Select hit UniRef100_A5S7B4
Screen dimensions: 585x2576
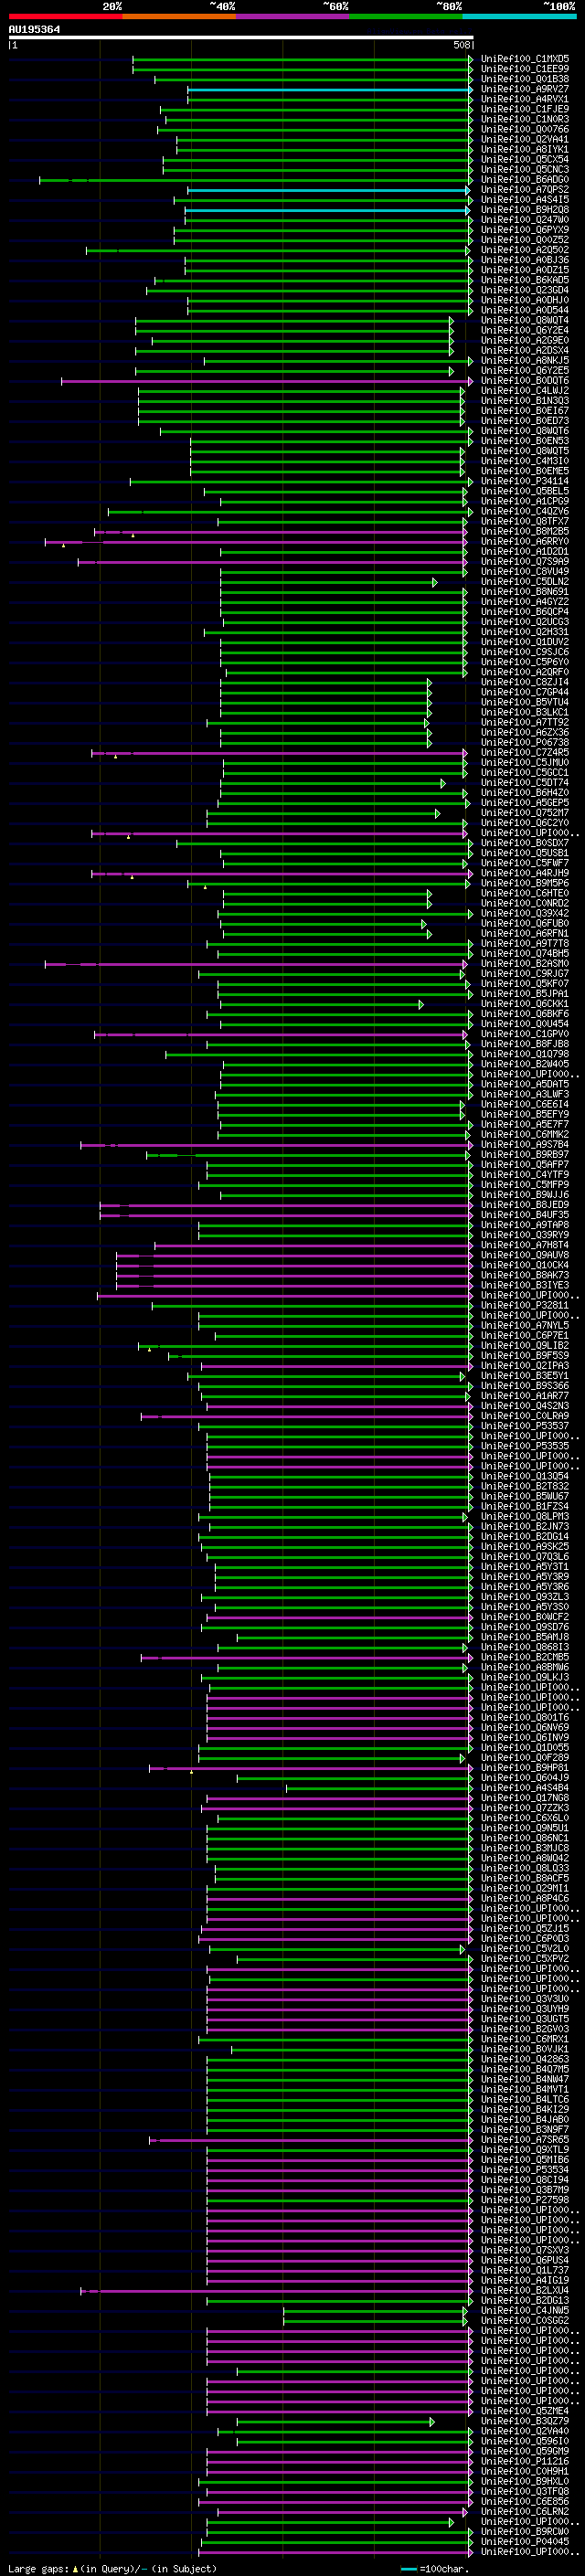525,1145
